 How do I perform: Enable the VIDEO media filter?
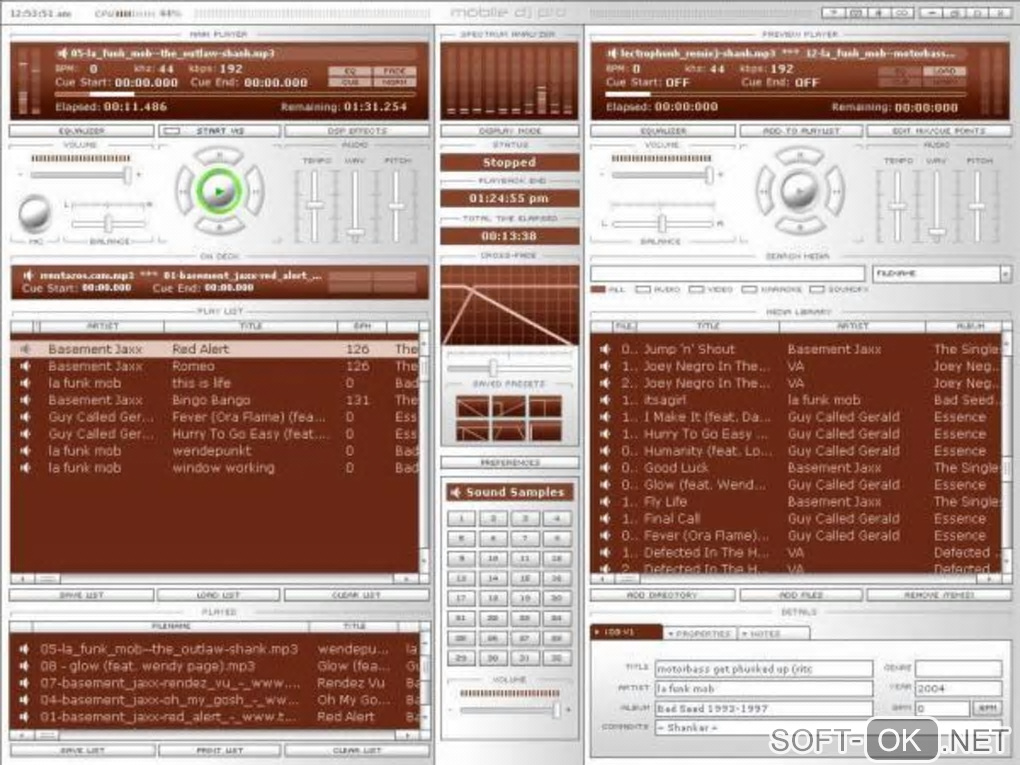tap(696, 289)
